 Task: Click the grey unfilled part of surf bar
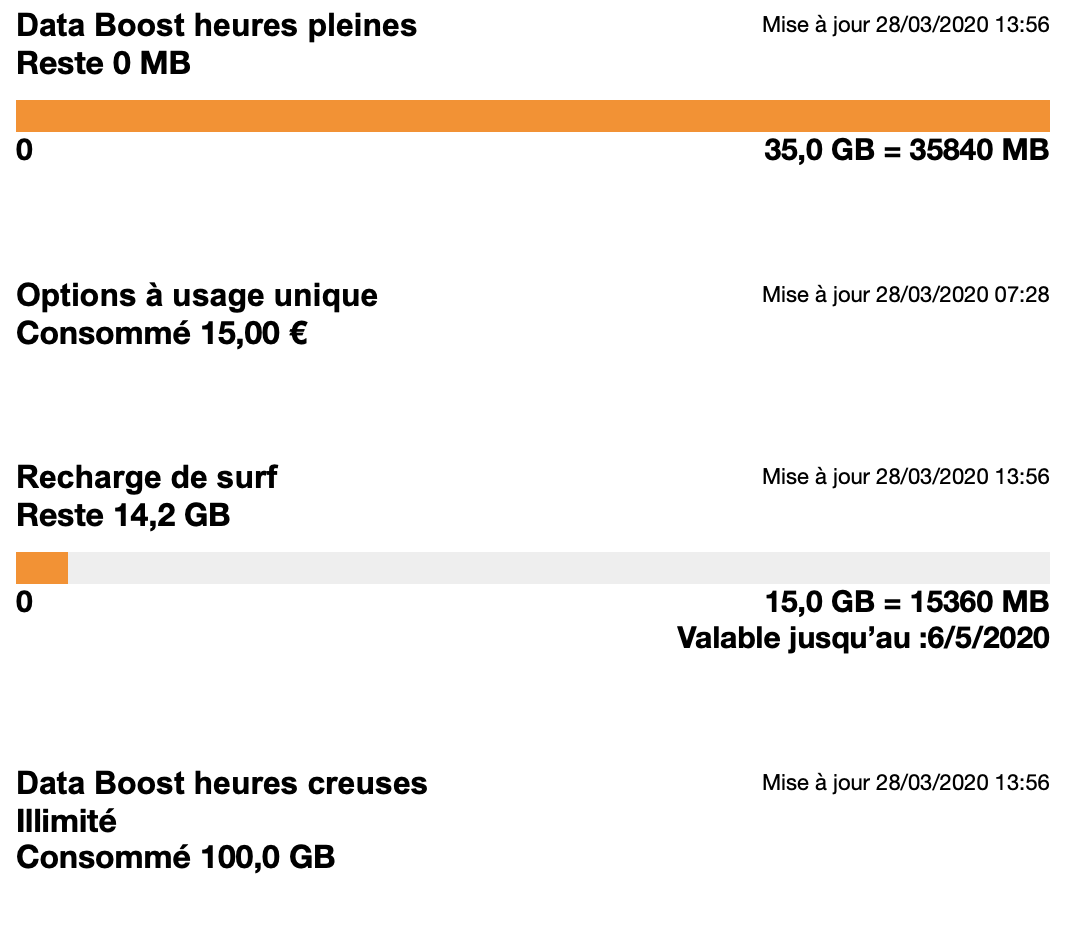(559, 568)
